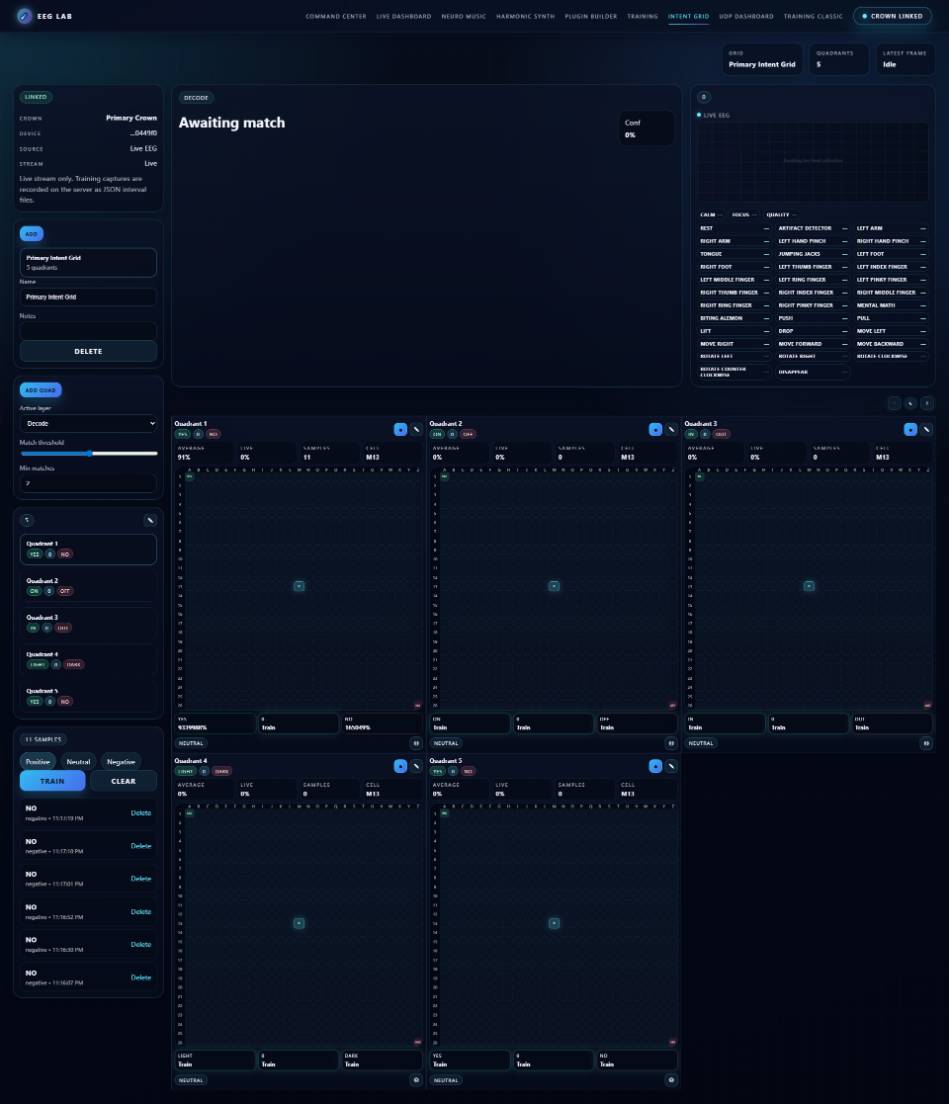Switch to the Plugin Builder tab

click(x=591, y=16)
